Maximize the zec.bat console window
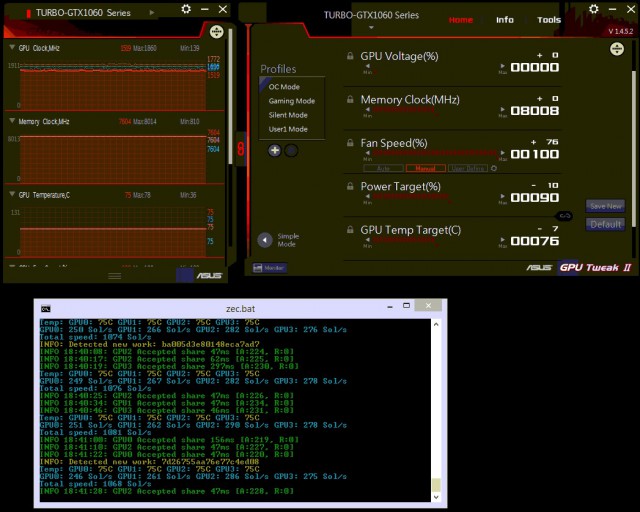Viewport: 640px width, 512px height. (x=406, y=305)
